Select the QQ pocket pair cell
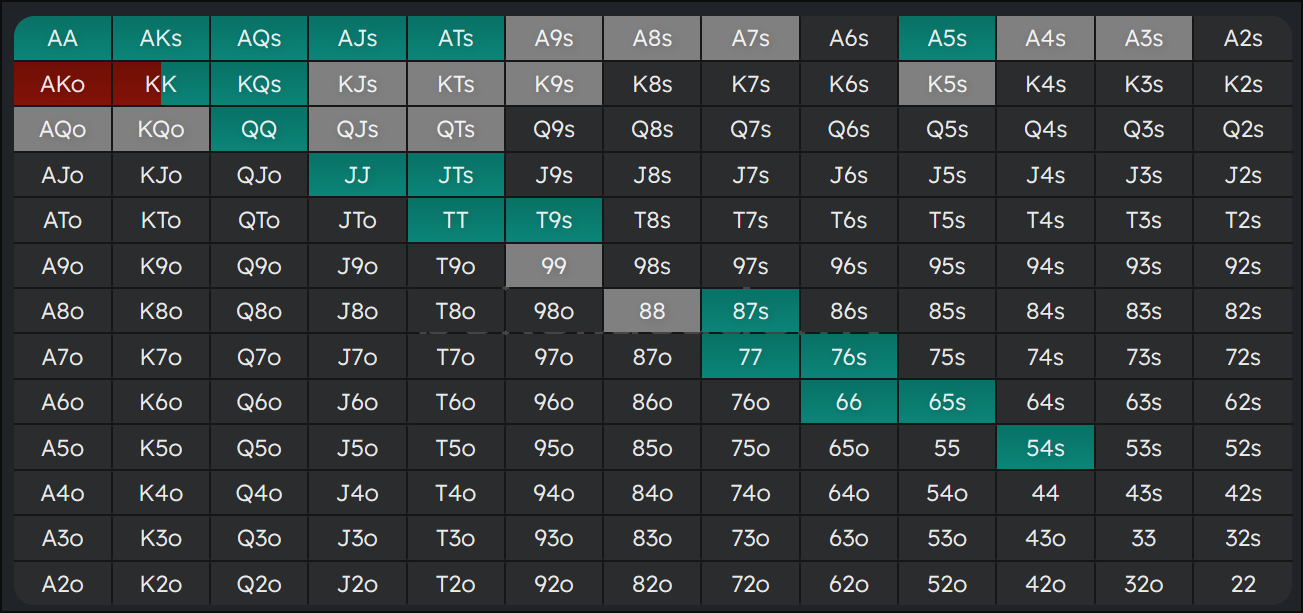Screen dimensions: 1303x613 coord(259,130)
